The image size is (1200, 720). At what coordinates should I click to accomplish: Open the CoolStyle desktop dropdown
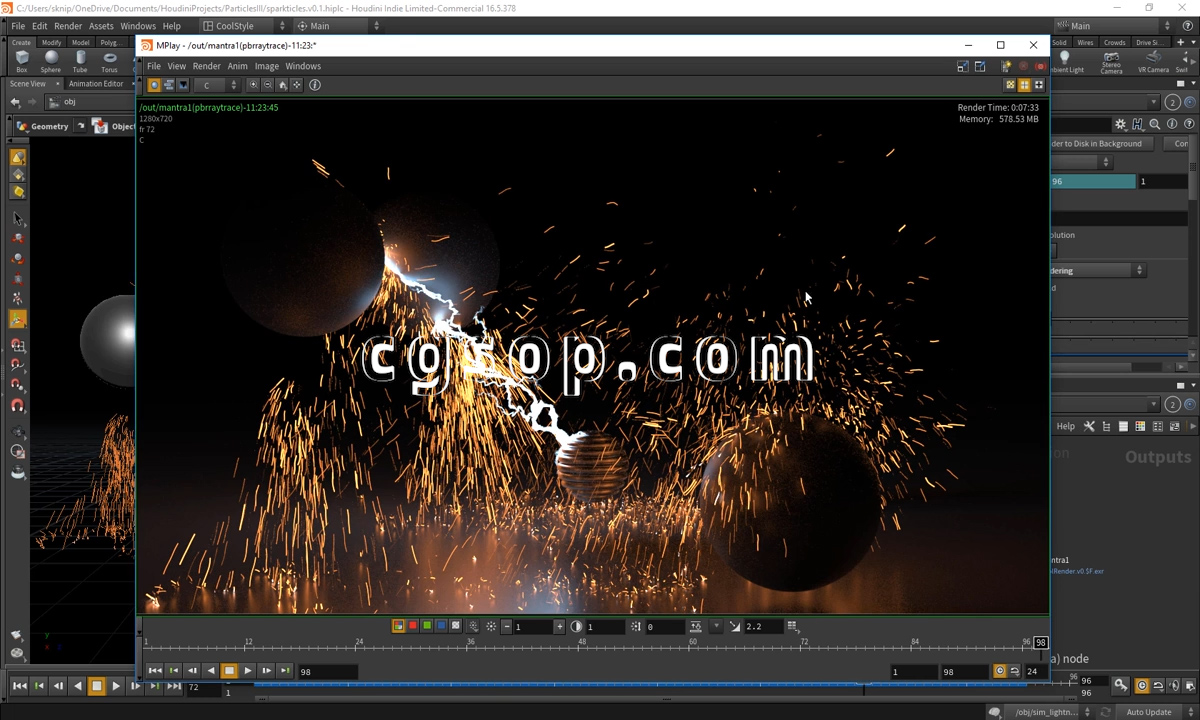[x=244, y=26]
